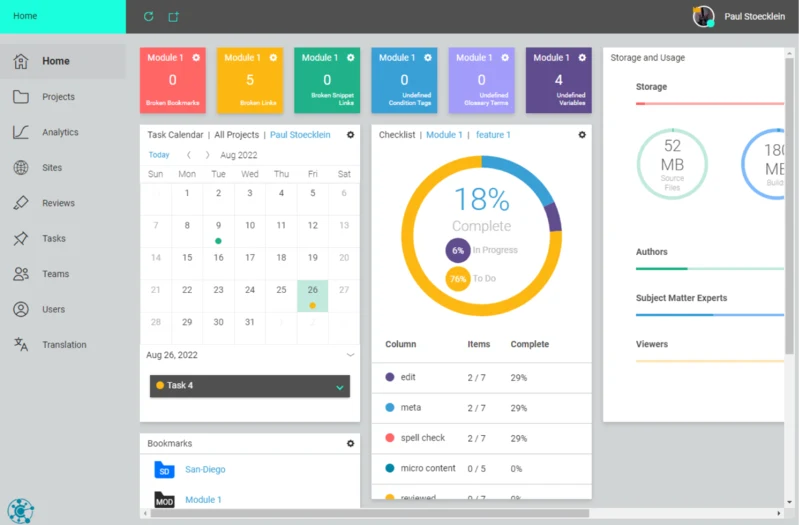
Task: Click the Complete column header
Action: 529,344
